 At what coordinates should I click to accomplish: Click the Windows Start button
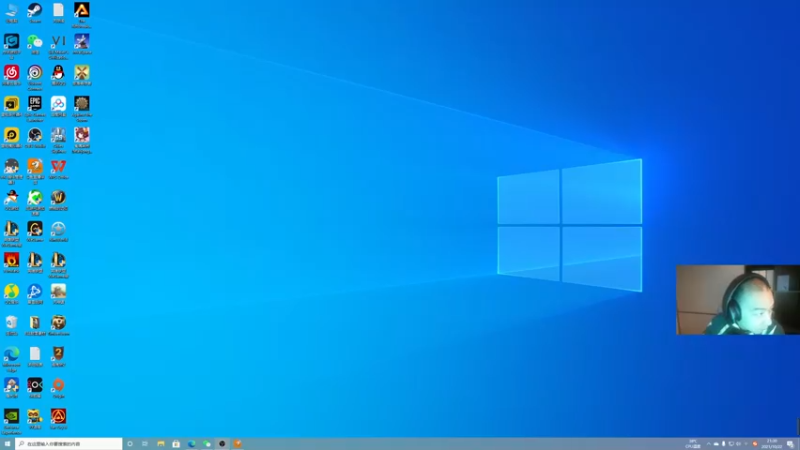(7, 444)
